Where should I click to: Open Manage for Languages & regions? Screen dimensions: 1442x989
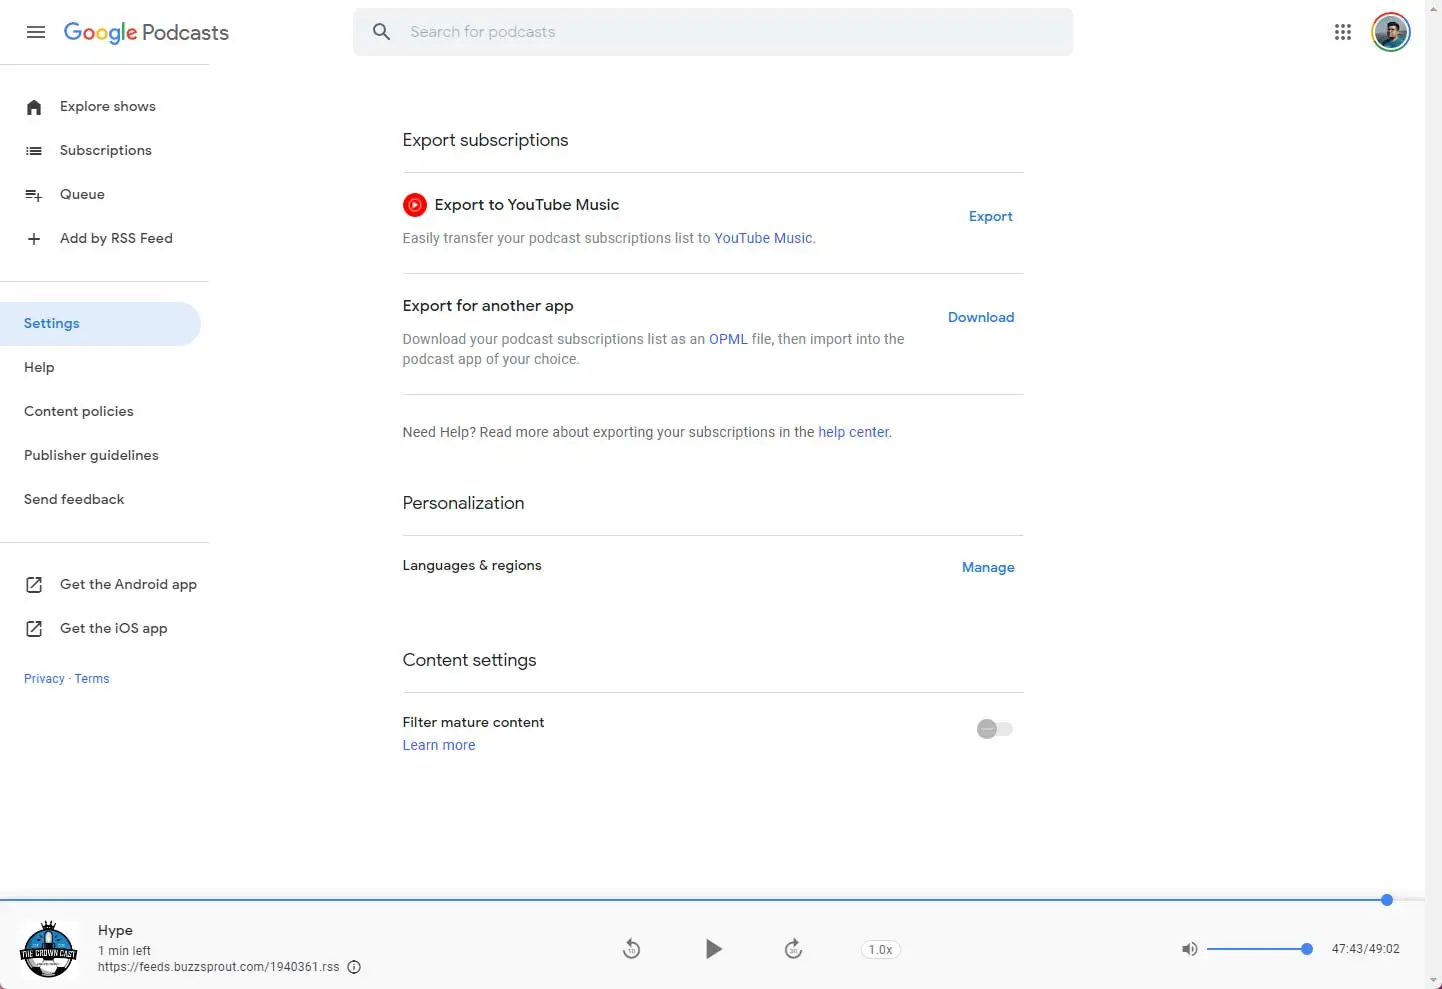tap(988, 567)
